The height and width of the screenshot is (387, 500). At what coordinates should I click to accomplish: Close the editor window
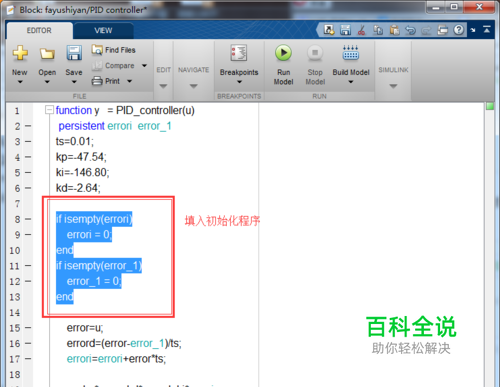click(479, 7)
